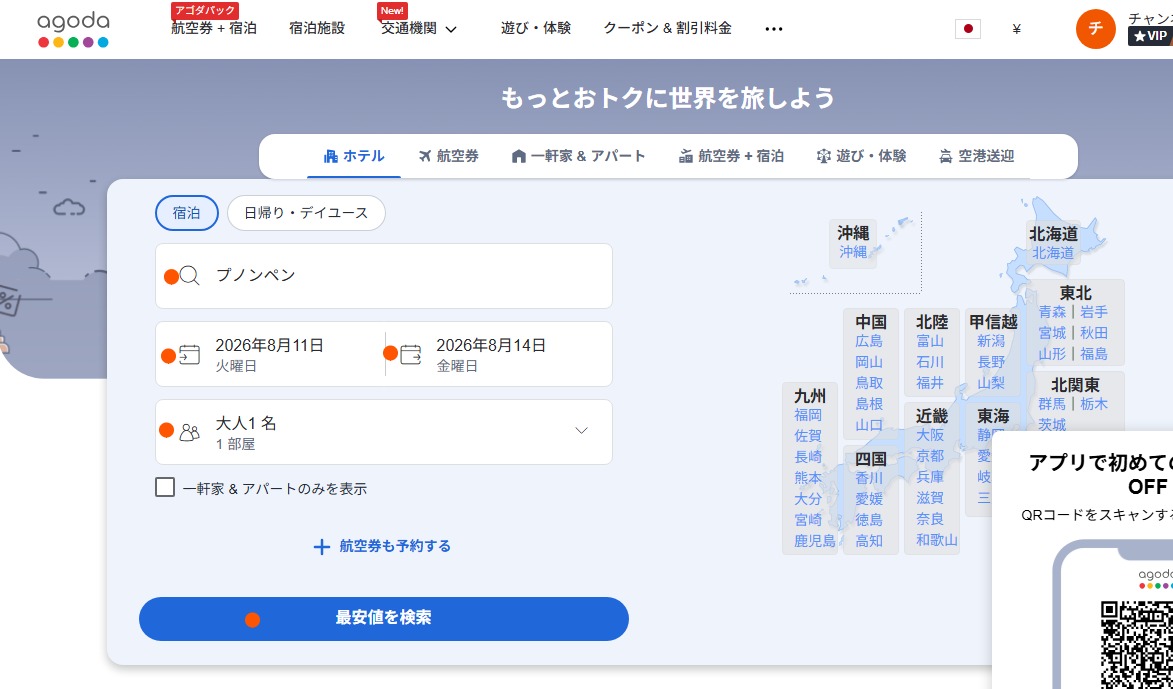Screen dimensions: 1173x689
Task: Click the plus icon beside 航空券も予約する
Action: [x=322, y=547]
